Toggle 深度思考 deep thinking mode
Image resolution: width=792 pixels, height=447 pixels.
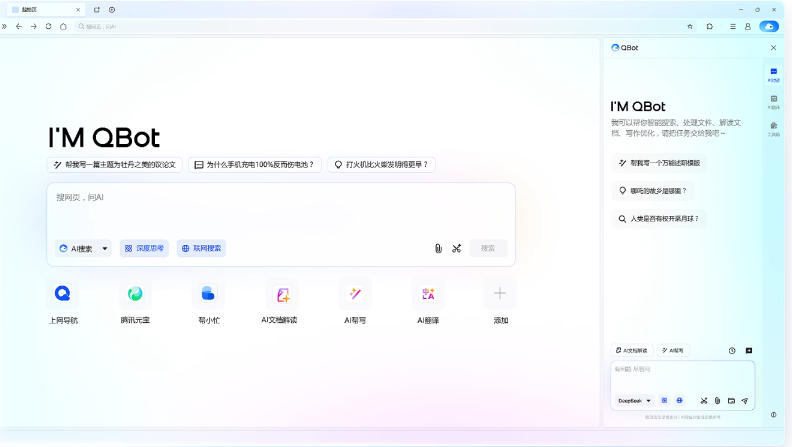[x=145, y=248]
